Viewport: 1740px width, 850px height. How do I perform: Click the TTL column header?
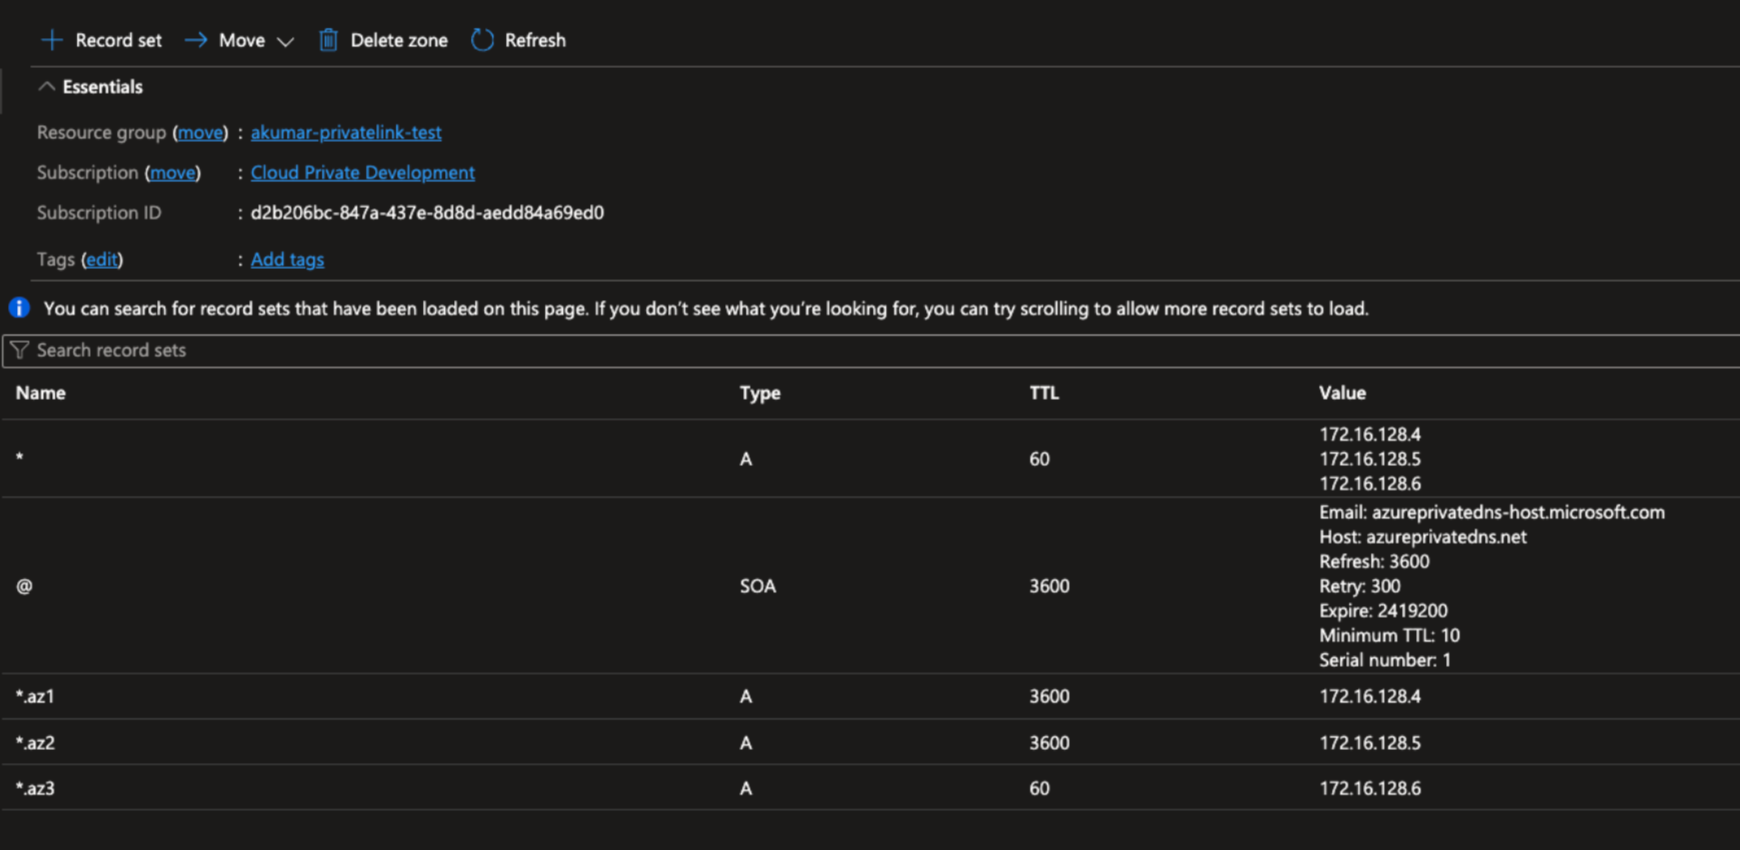[1044, 393]
